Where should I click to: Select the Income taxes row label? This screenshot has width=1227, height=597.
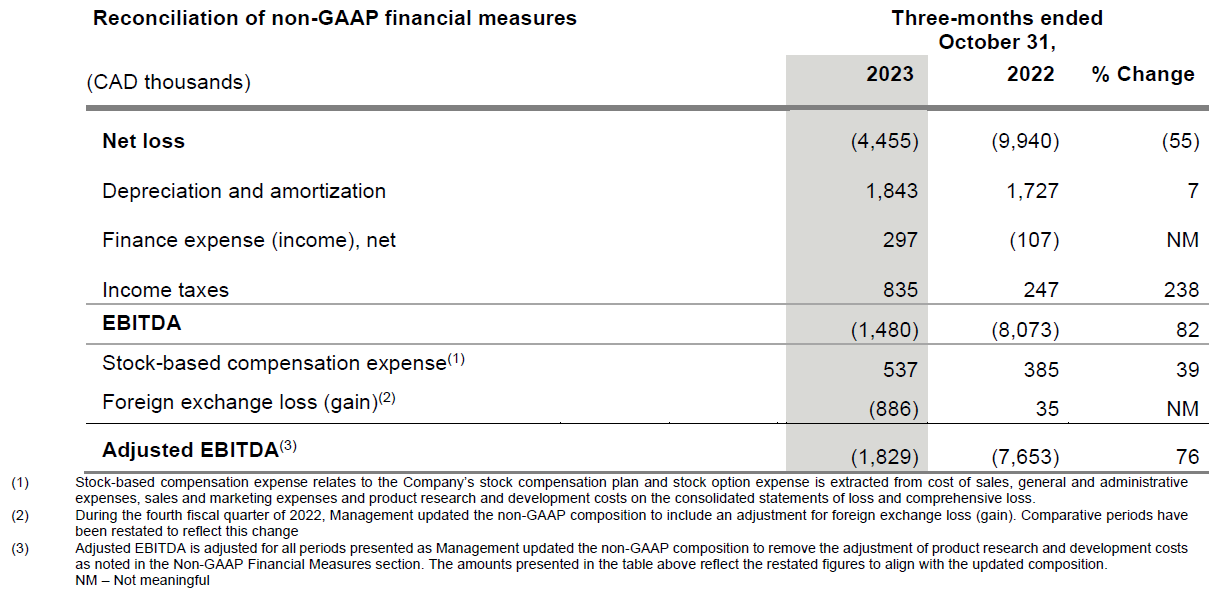pos(165,290)
